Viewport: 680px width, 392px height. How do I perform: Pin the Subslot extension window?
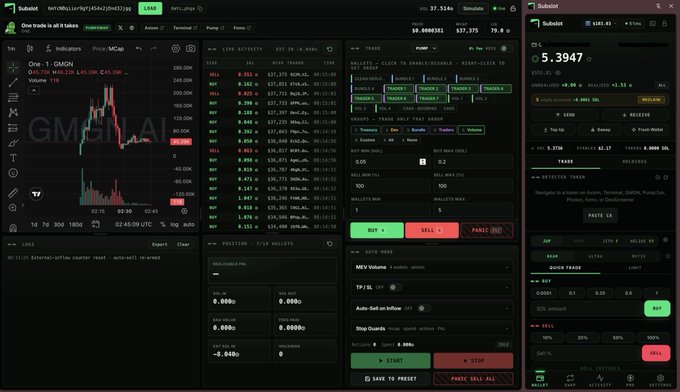658,6
